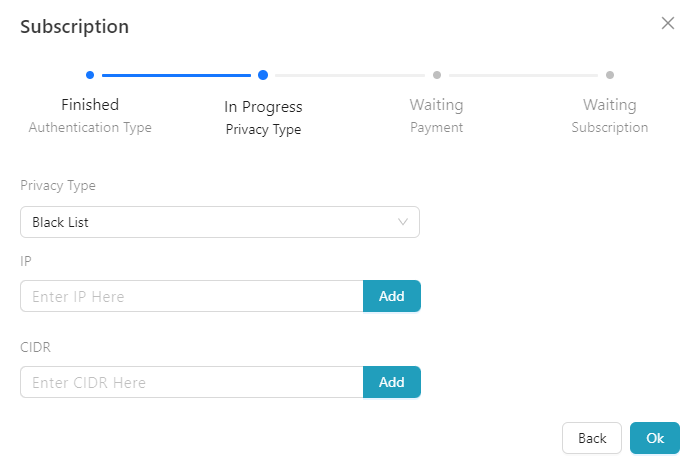Focus the Enter CIDR Here field
Viewport: 692px width, 459px height.
click(x=191, y=382)
